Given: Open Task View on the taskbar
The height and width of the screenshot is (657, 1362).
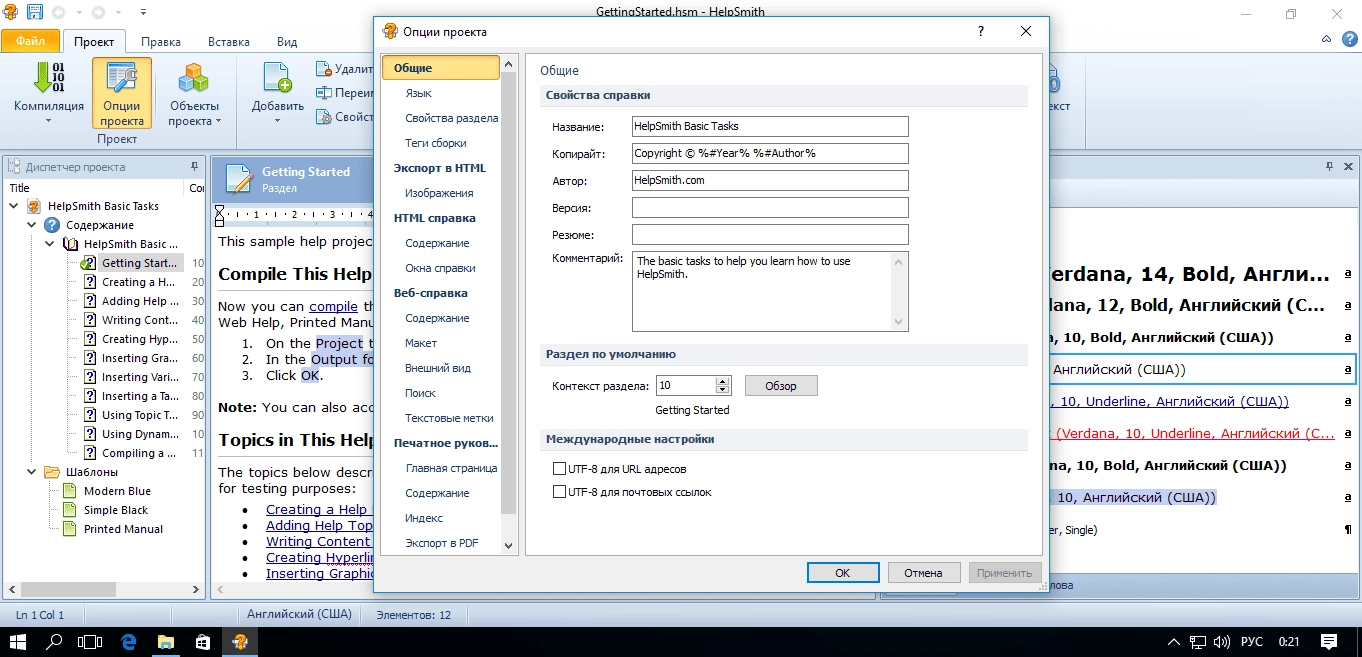Looking at the screenshot, I should pyautogui.click(x=91, y=642).
